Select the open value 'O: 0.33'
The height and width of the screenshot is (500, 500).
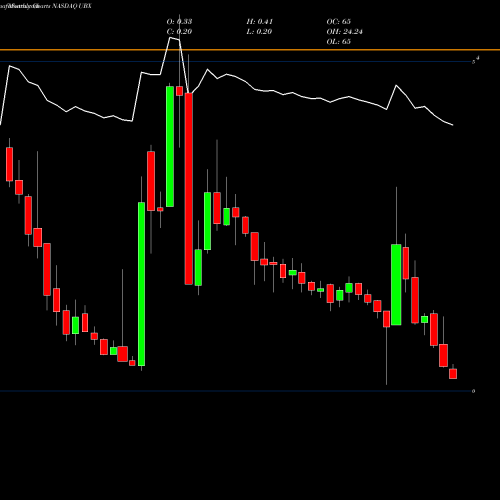[x=179, y=21]
